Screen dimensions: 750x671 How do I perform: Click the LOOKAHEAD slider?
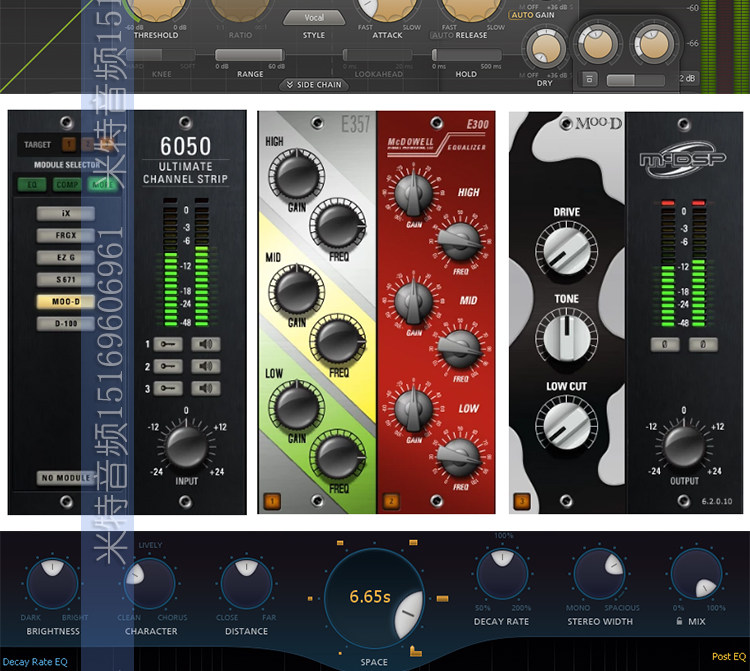pyautogui.click(x=377, y=55)
